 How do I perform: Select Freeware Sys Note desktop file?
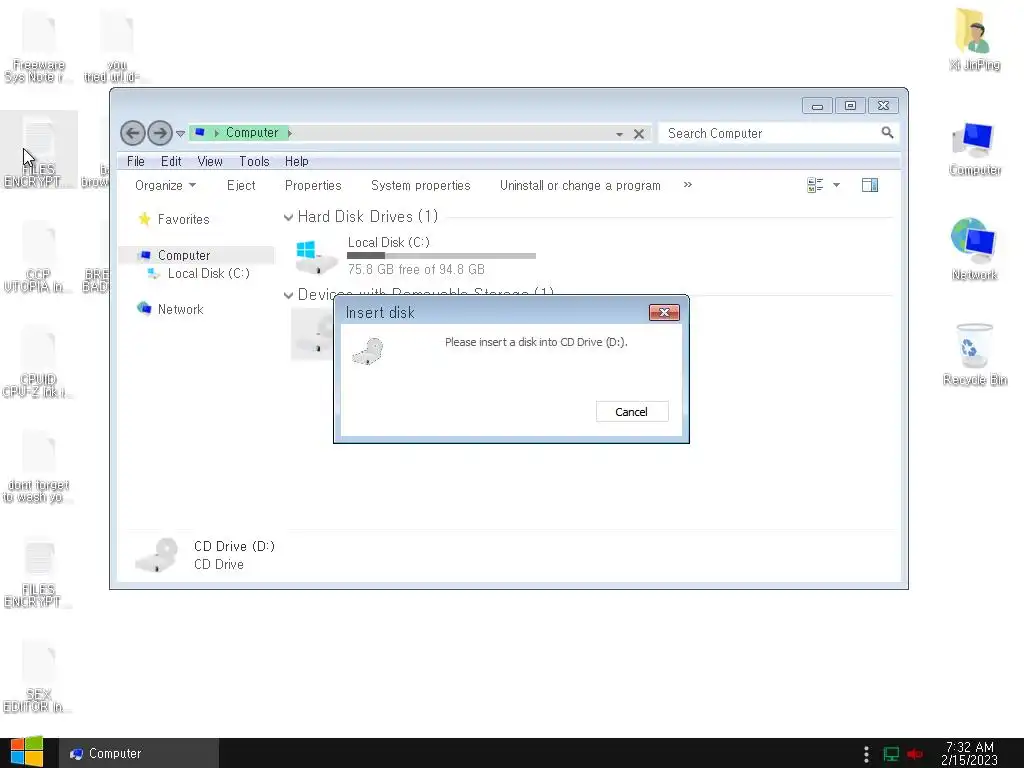(39, 46)
